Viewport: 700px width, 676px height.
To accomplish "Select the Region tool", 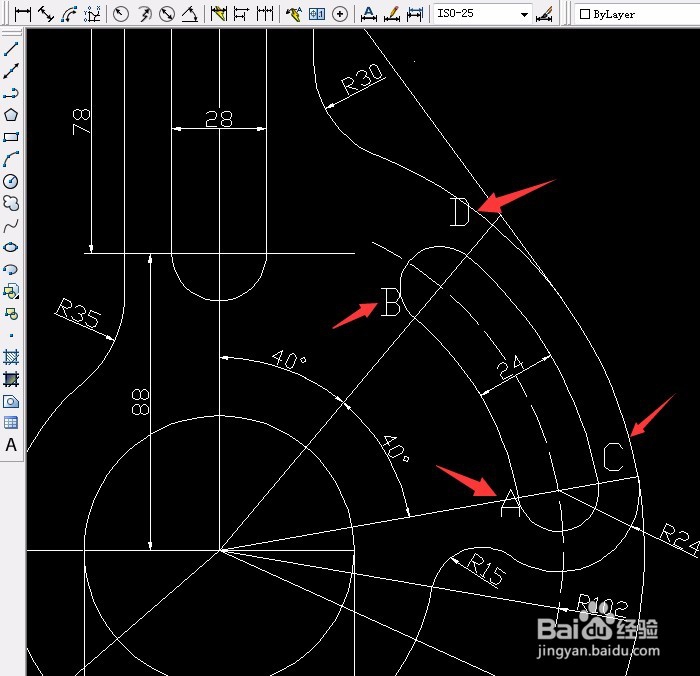I will click(x=11, y=401).
